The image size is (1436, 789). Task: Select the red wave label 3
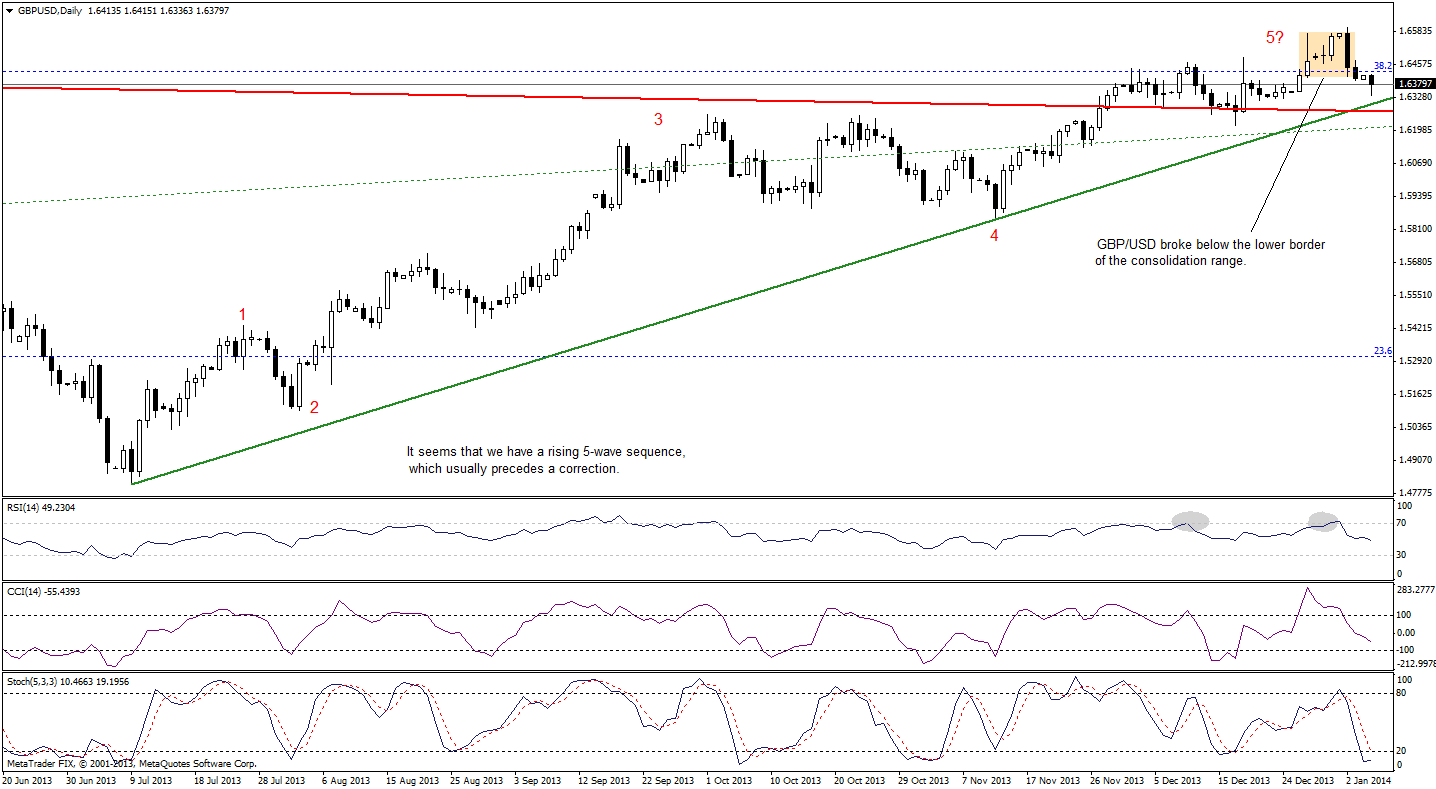(x=658, y=119)
